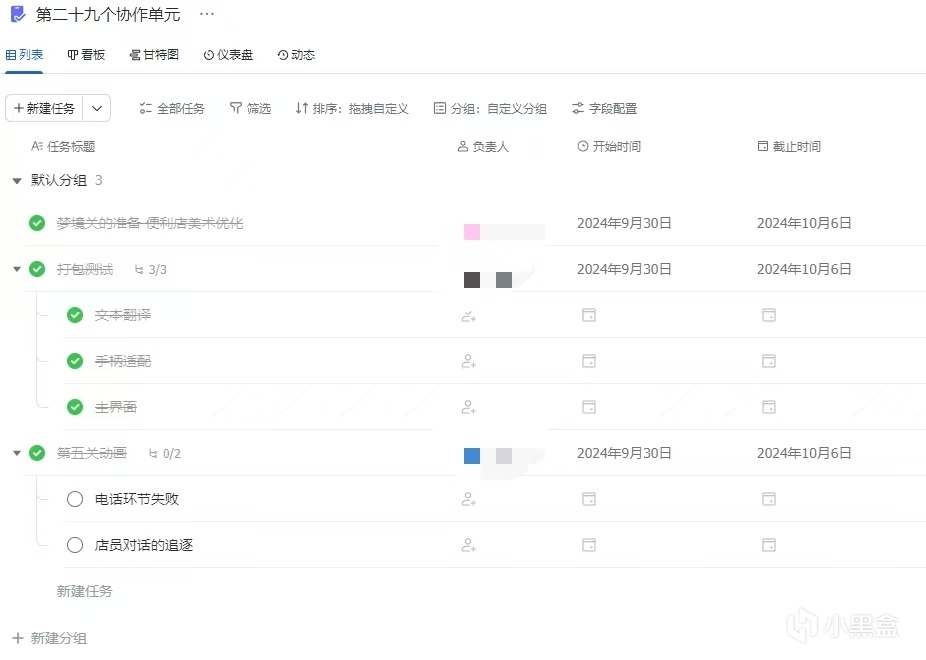Switch to the 看板 tab
Screen dimensions: 926x660
point(86,55)
